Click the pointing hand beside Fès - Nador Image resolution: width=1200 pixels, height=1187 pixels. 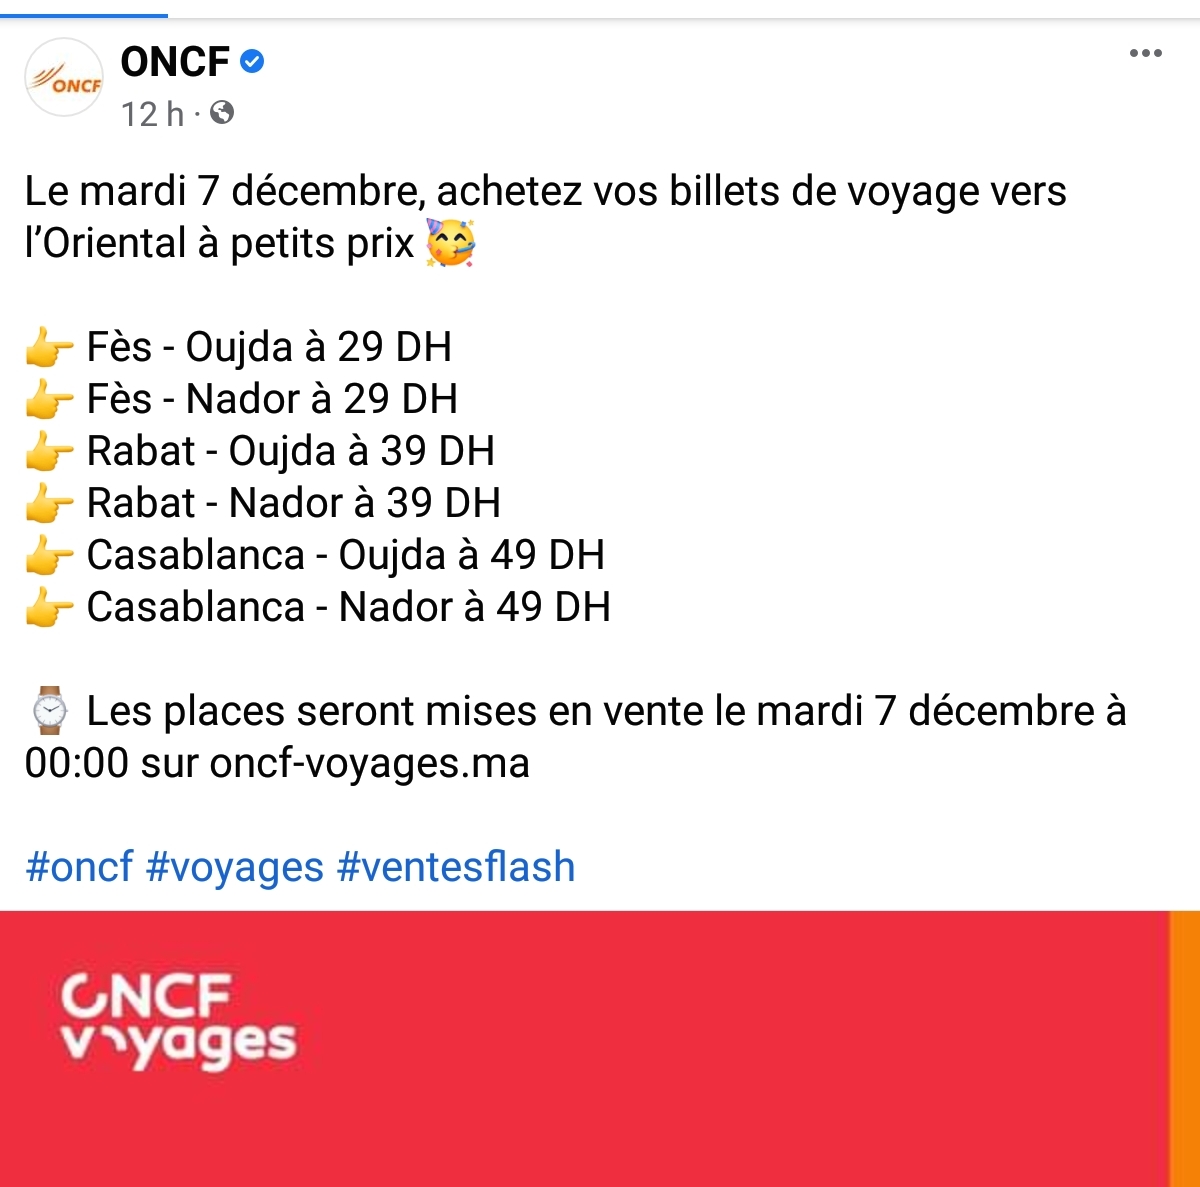pos(49,401)
